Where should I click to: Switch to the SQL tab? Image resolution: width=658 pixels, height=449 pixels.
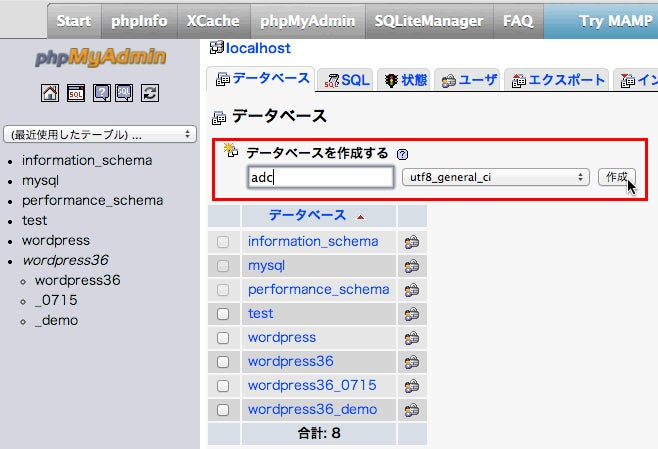point(346,80)
